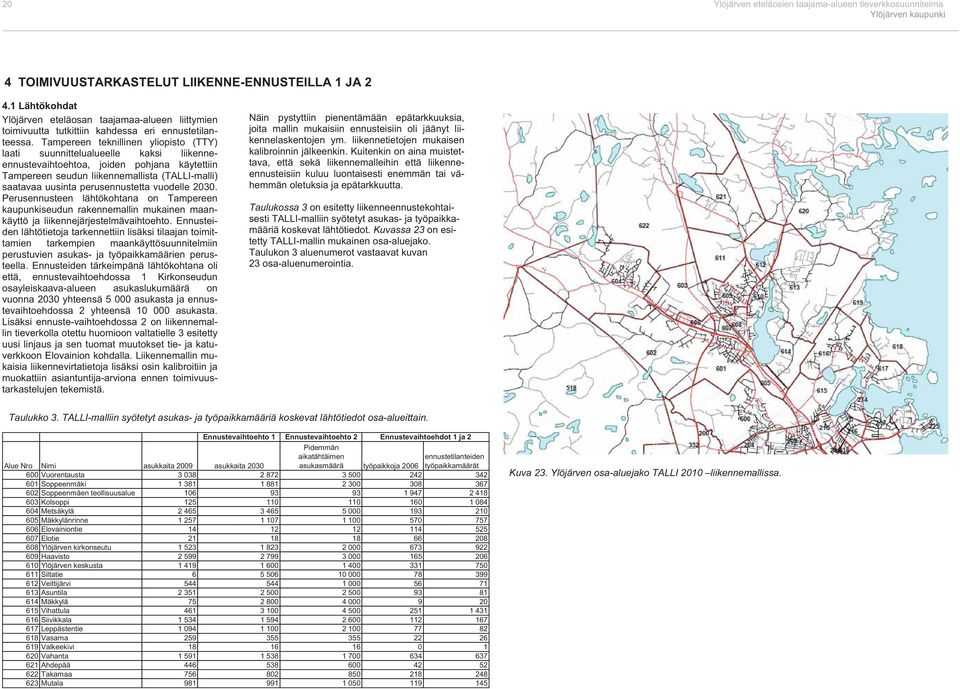Click the figure caption "Kuva 23. Ylöjärven osa-aluejako"

click(x=645, y=473)
